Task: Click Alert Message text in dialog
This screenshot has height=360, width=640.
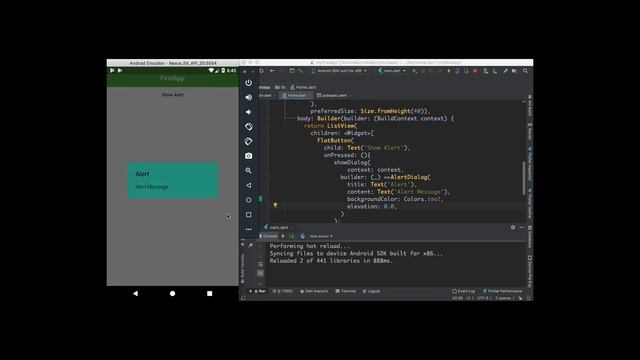Action: [x=152, y=187]
